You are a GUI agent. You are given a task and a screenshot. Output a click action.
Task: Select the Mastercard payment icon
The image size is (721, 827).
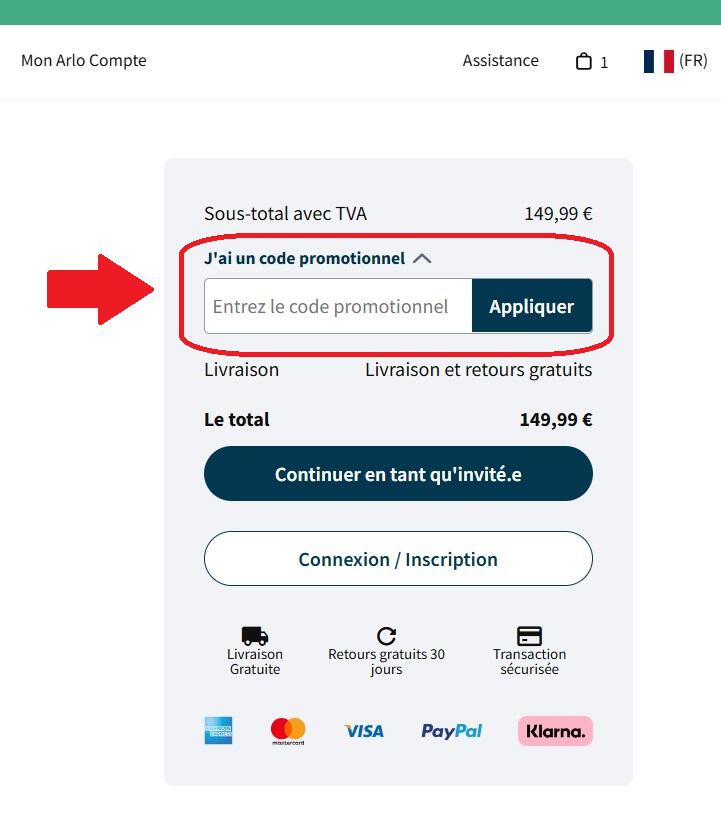click(287, 730)
